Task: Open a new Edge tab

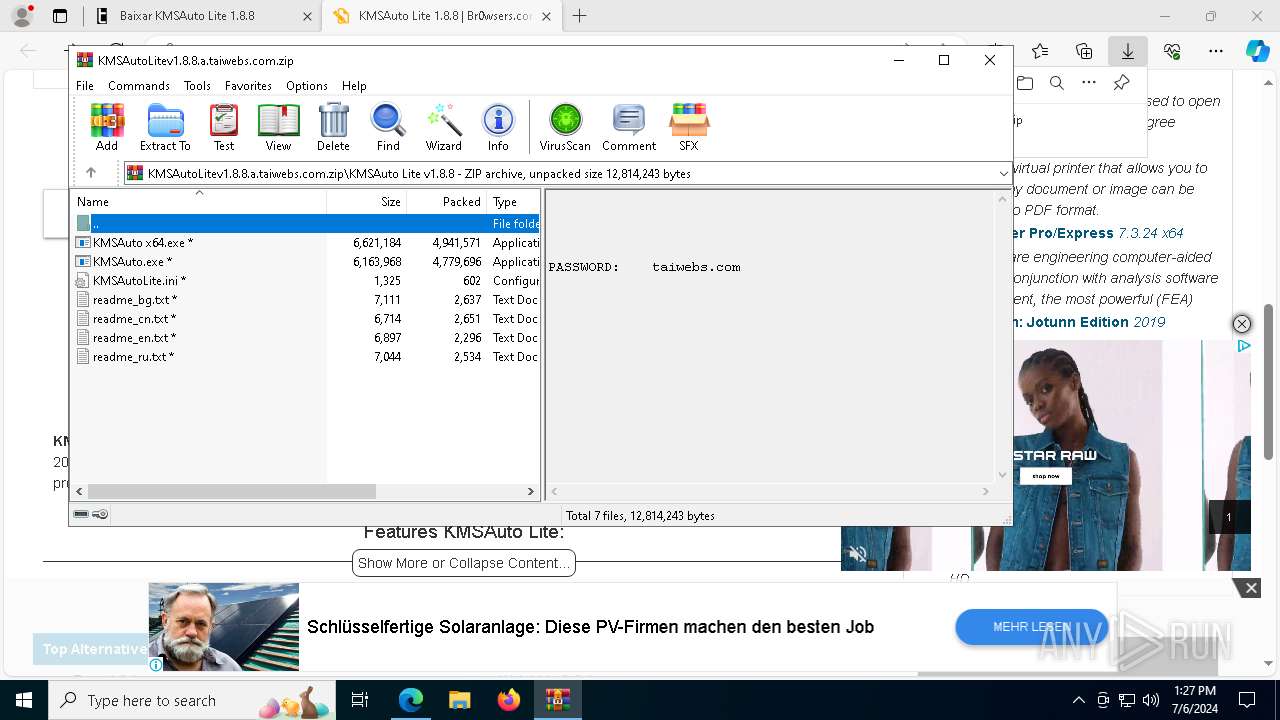Action: coord(580,16)
